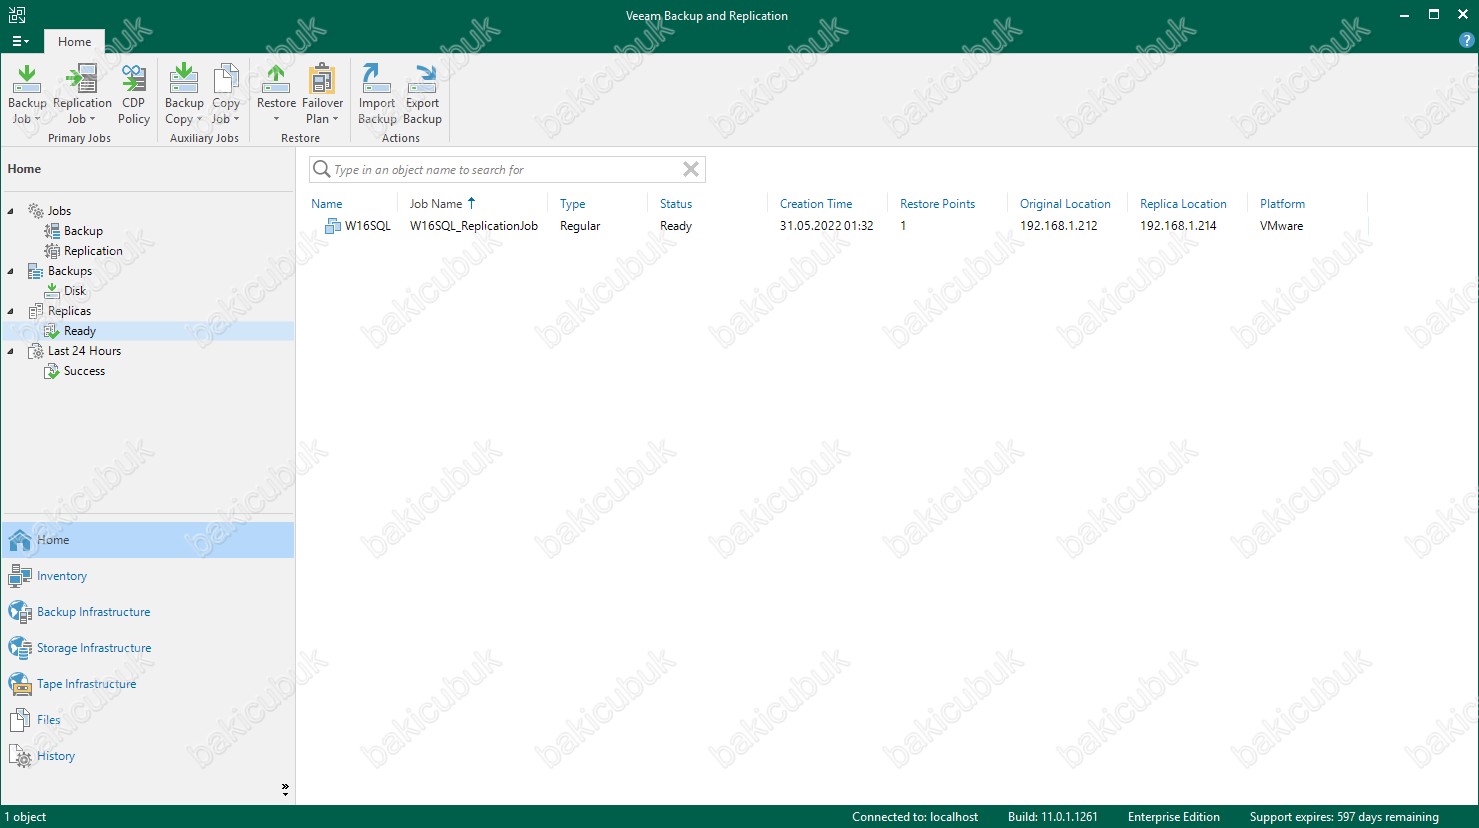
Task: Select Success under Last 24 Hours
Action: click(x=84, y=371)
